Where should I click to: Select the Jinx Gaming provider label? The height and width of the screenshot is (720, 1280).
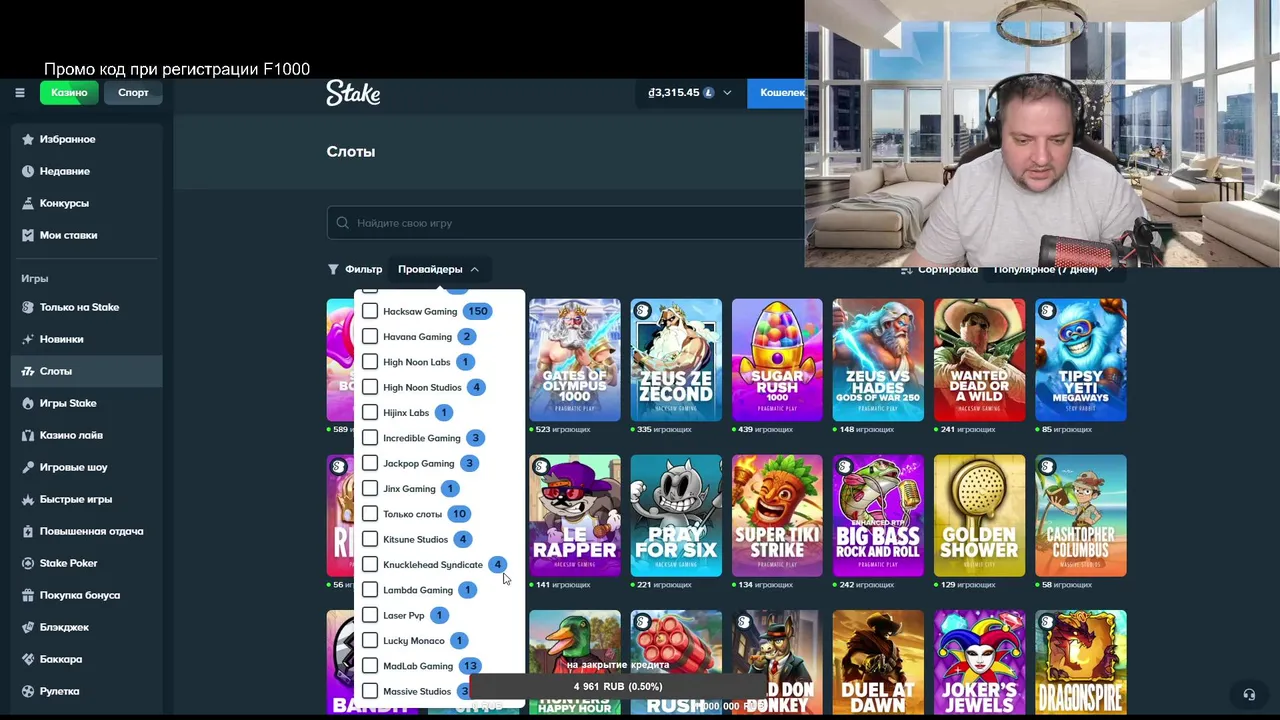(409, 489)
